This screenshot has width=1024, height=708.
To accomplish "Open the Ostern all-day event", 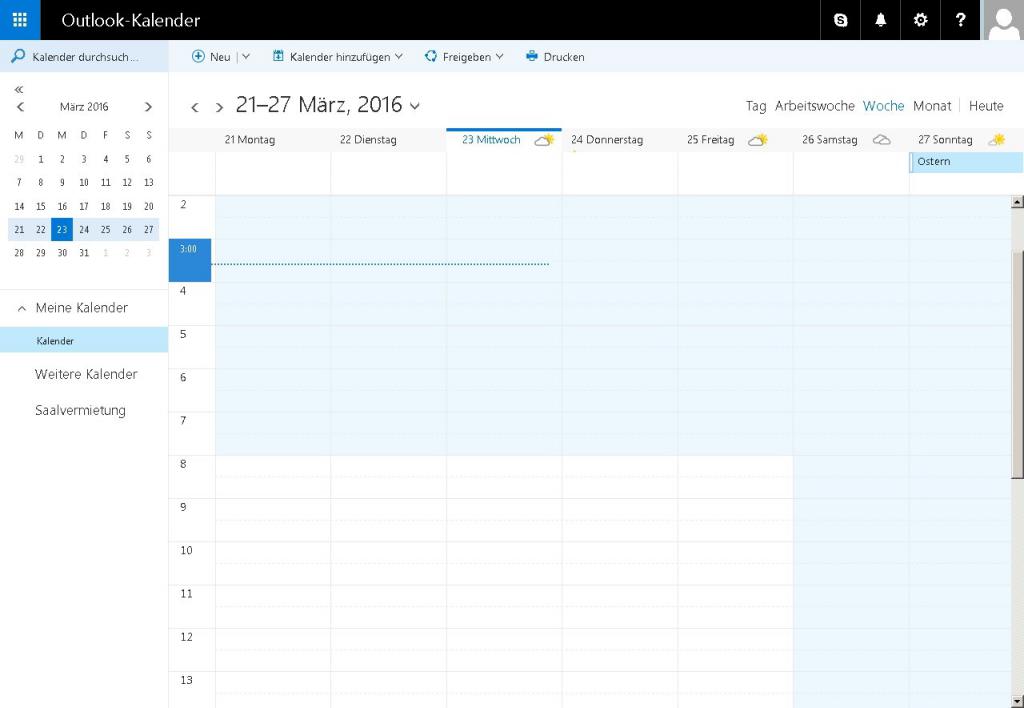I will 966,162.
